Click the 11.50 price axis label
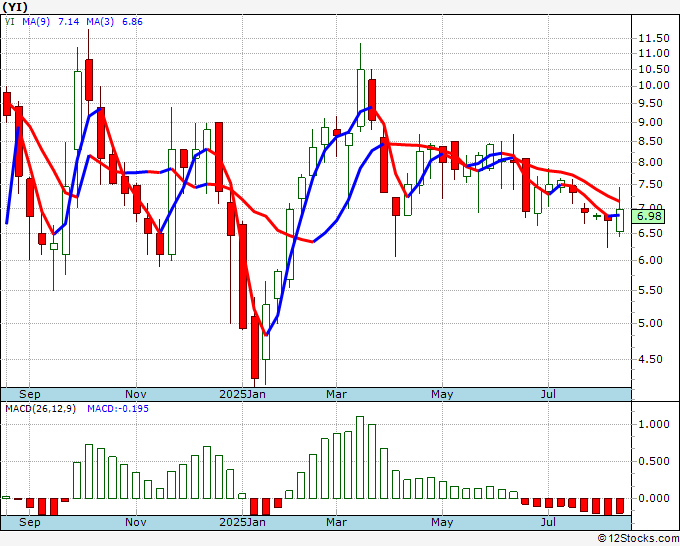The height and width of the screenshot is (546, 680). pos(654,39)
